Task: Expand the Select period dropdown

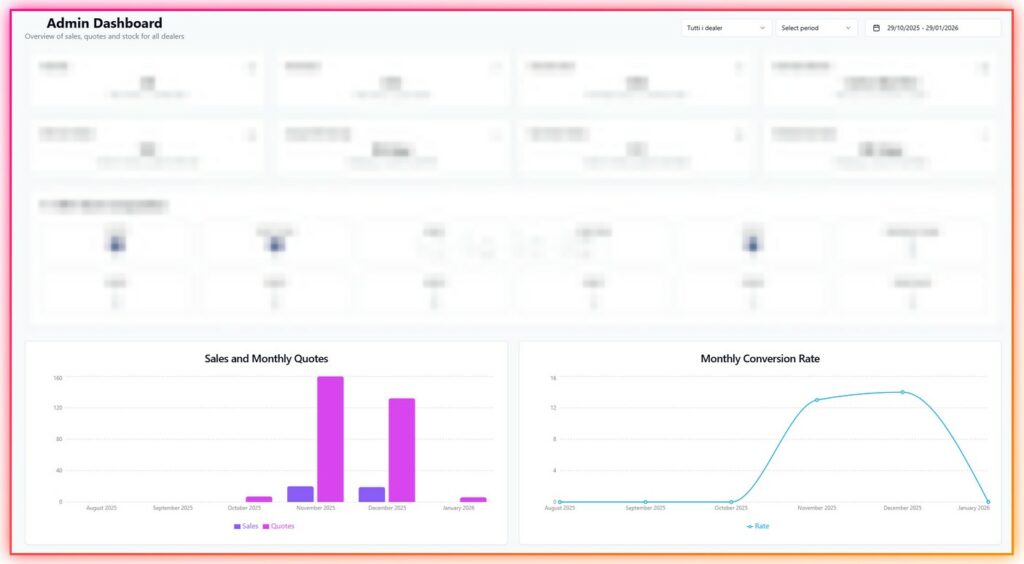Action: click(x=816, y=28)
